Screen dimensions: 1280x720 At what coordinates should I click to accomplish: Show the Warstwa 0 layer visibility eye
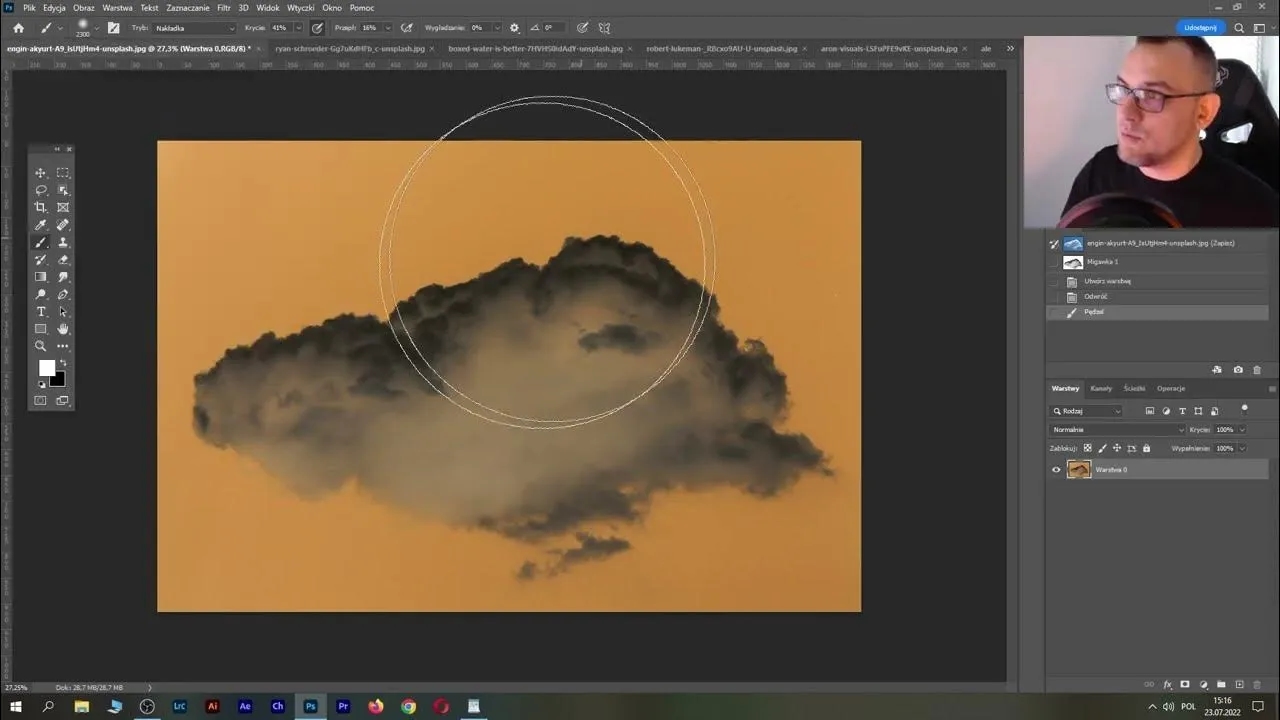coord(1056,469)
